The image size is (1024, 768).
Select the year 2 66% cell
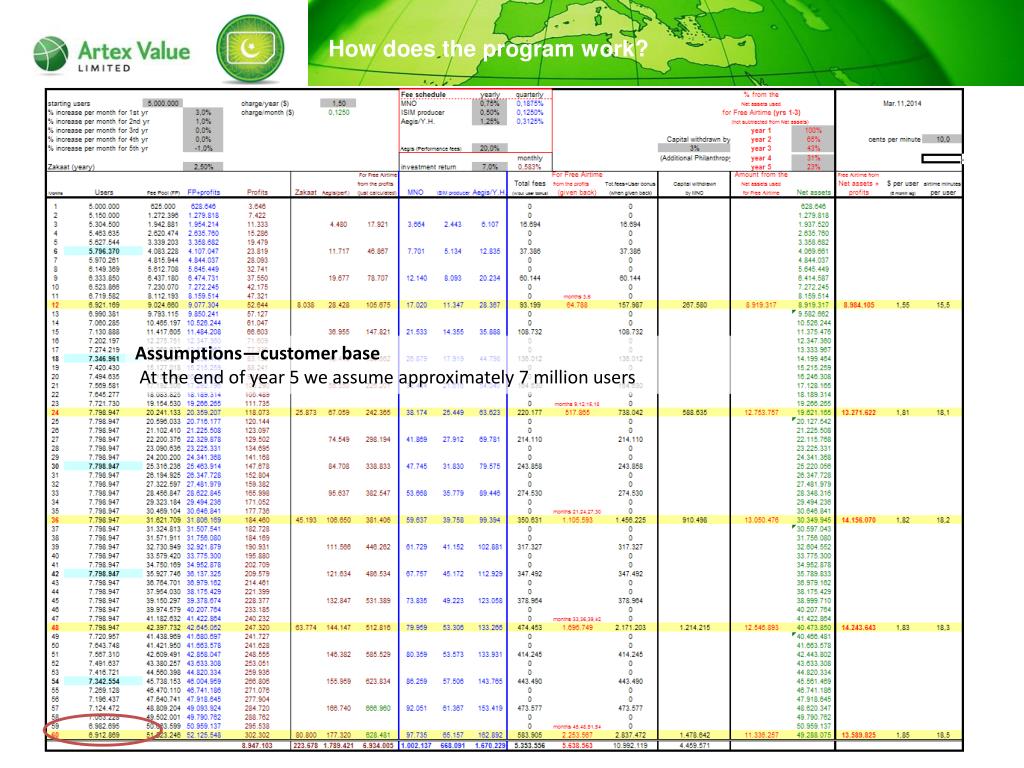point(812,139)
